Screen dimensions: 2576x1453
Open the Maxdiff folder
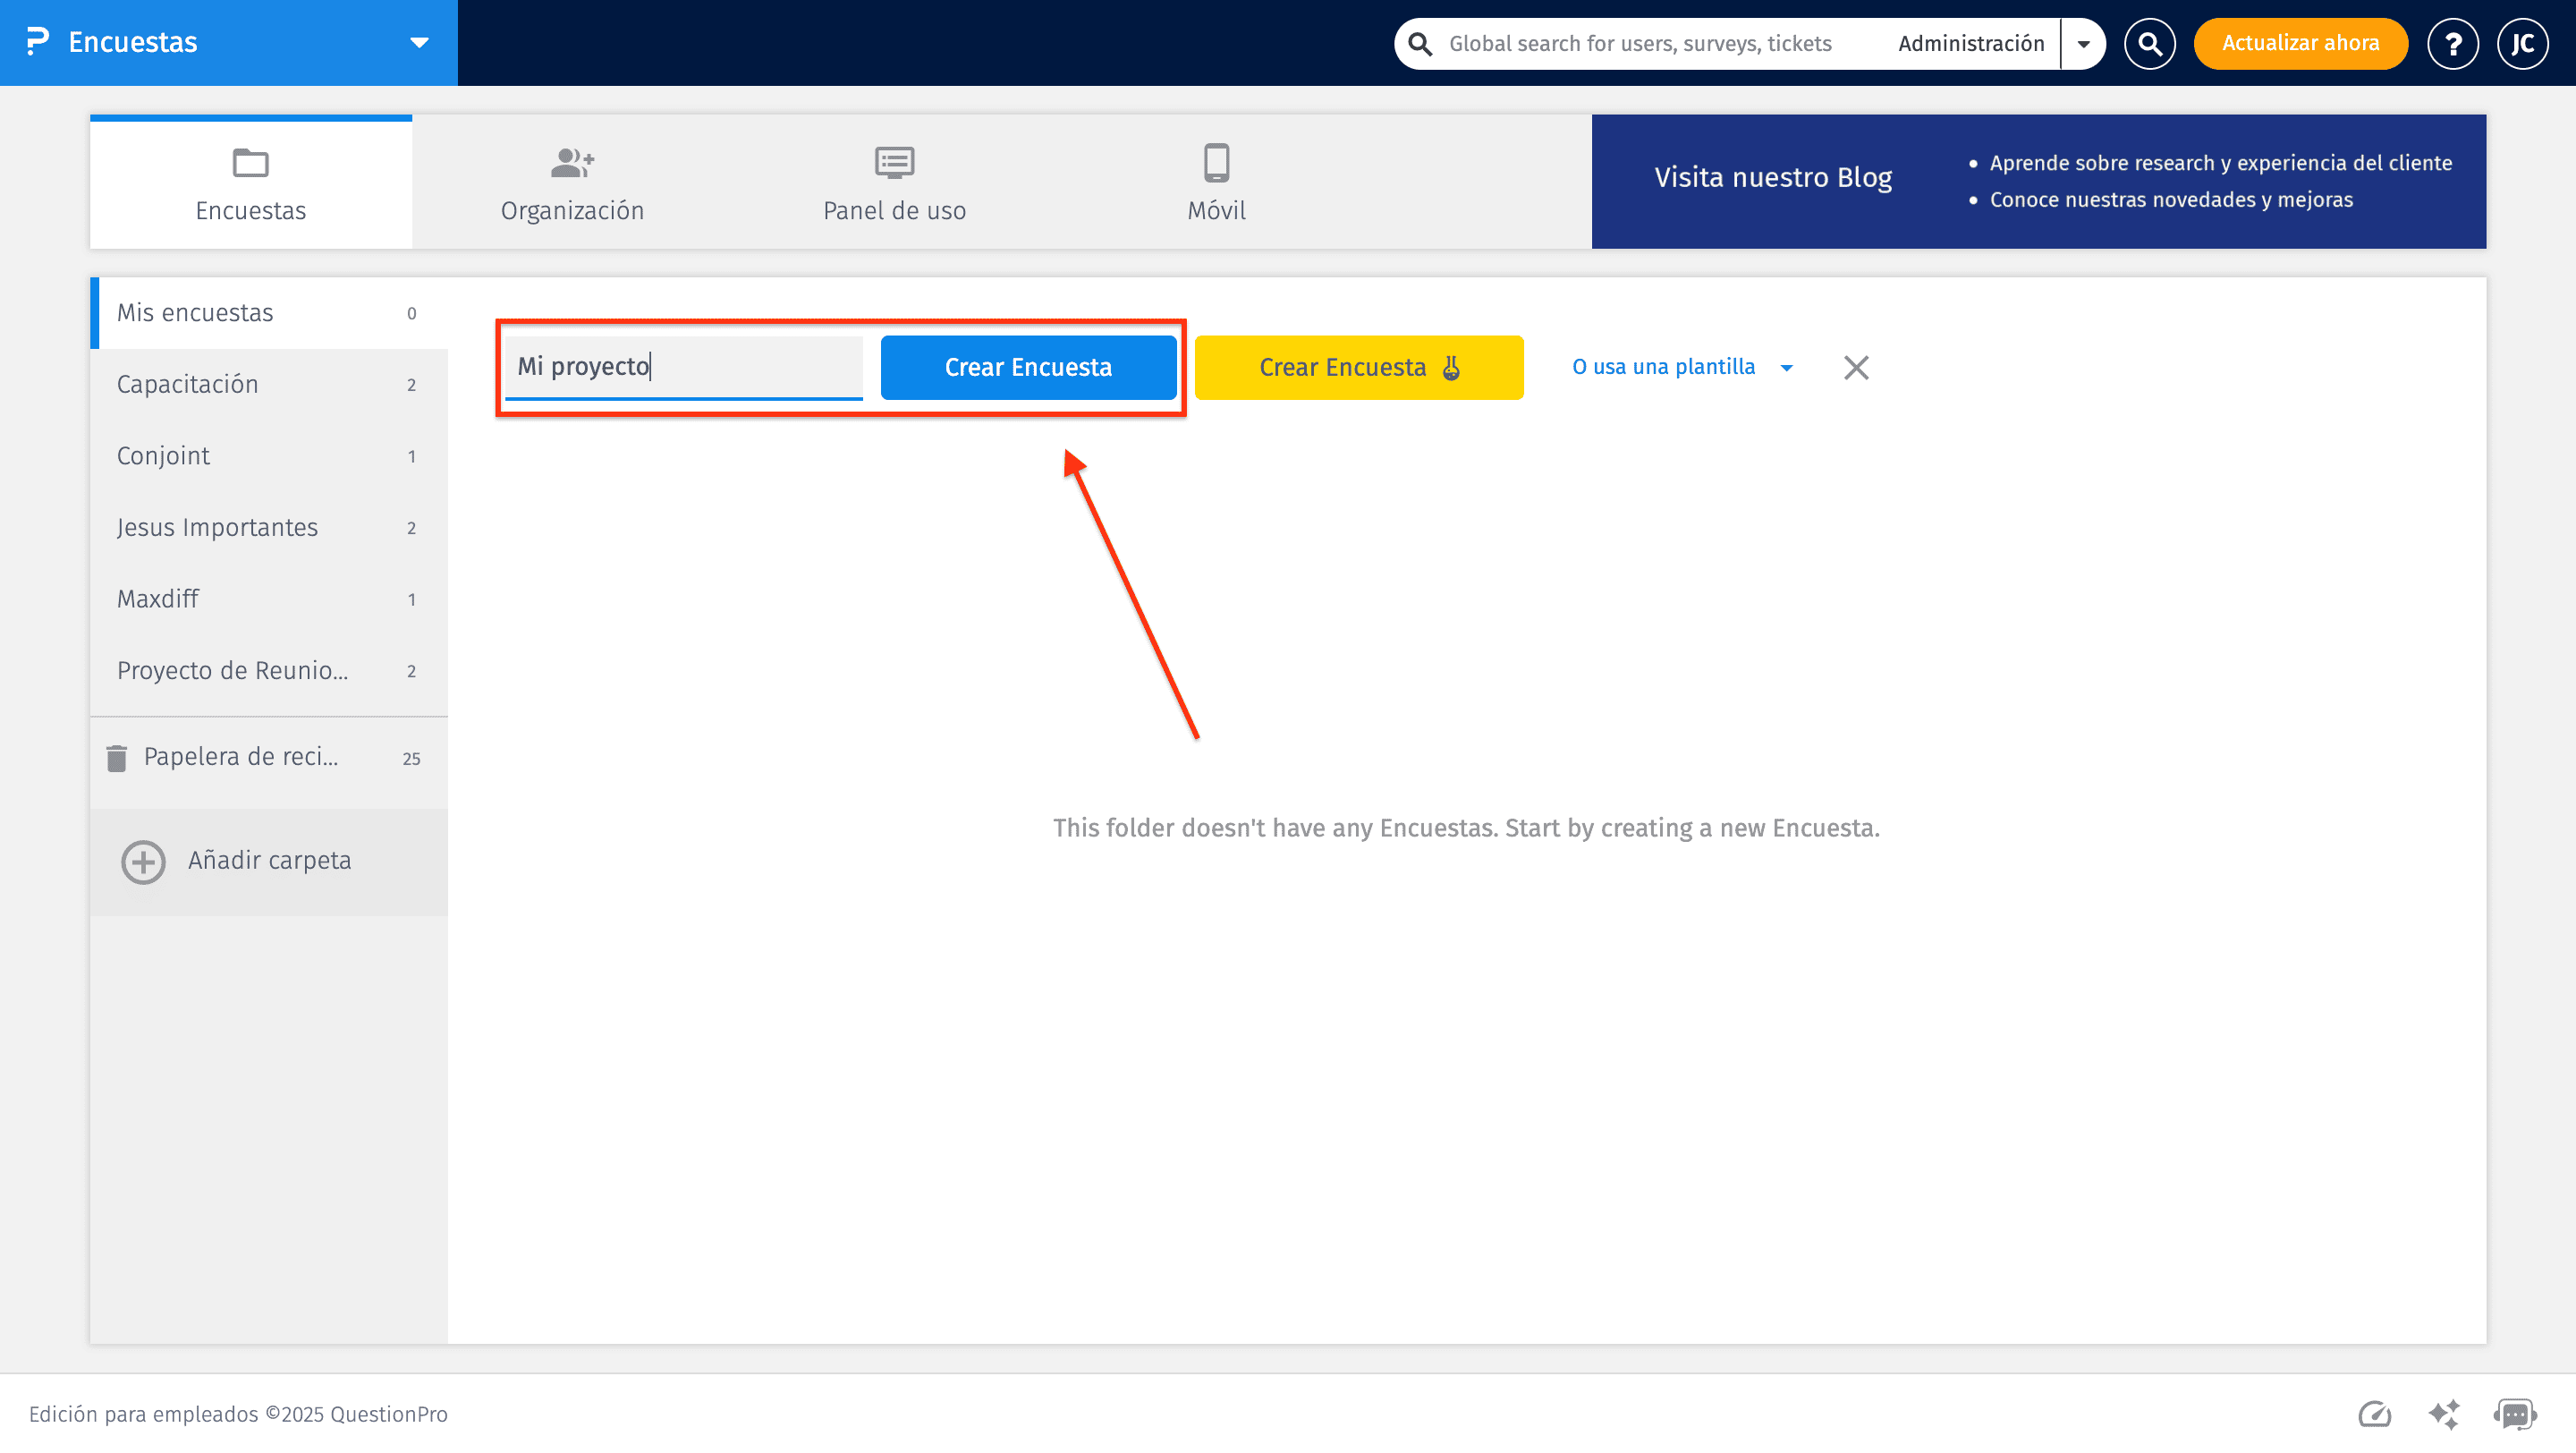158,598
